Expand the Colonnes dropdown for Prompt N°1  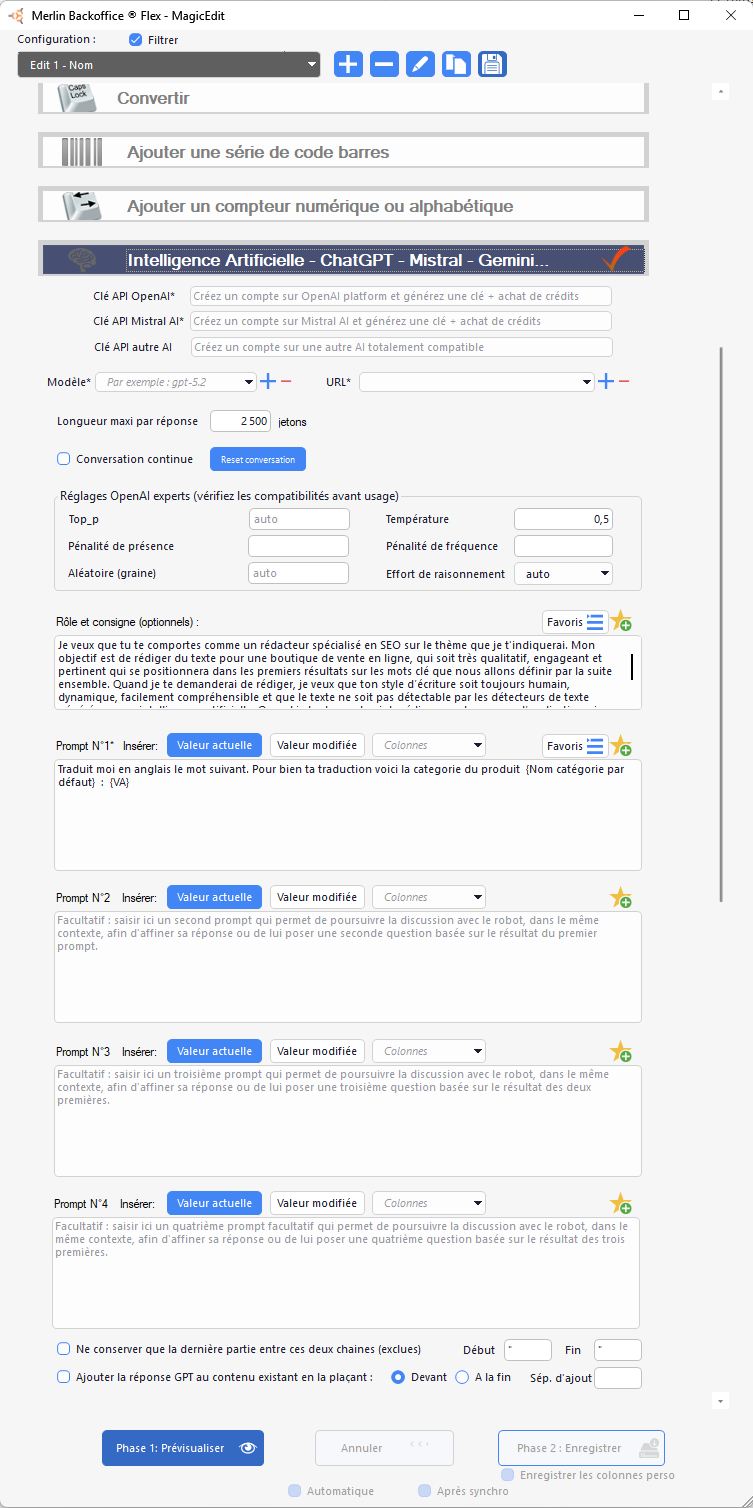click(429, 745)
